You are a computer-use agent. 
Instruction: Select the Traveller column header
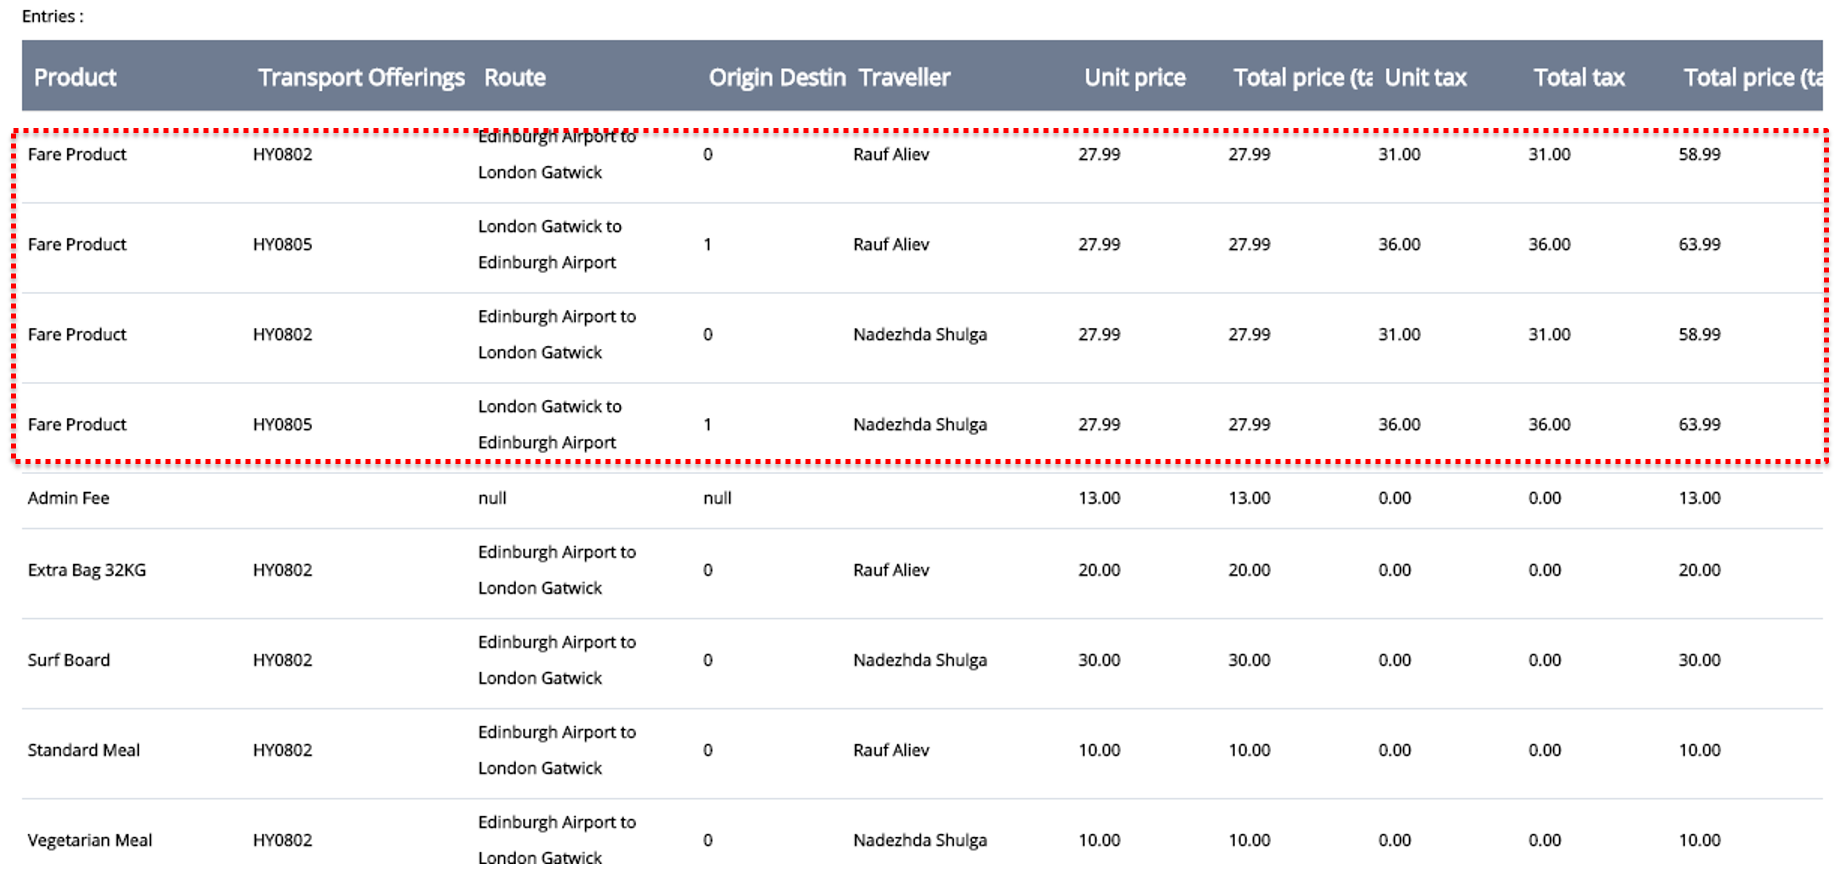[904, 77]
